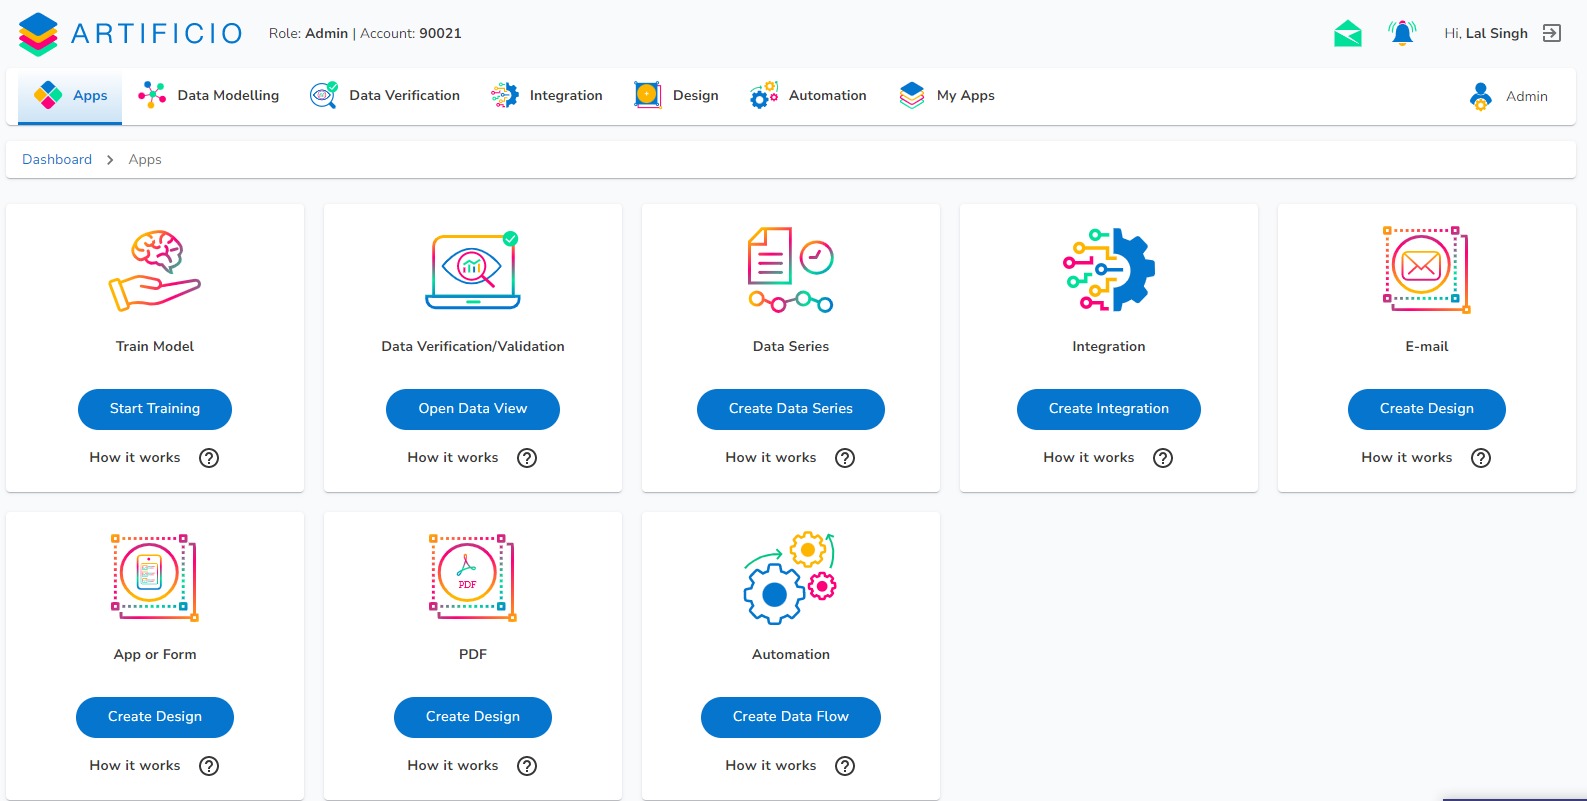Click help icon in E-mail card

click(x=1481, y=458)
